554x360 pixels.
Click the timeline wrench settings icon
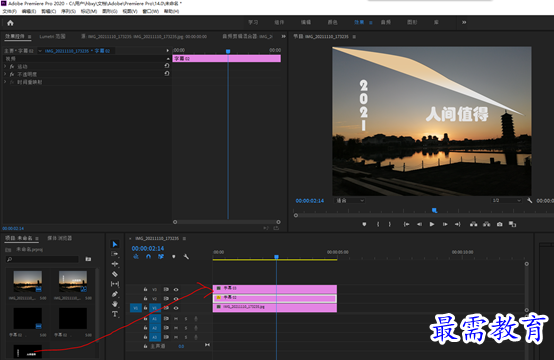186,257
